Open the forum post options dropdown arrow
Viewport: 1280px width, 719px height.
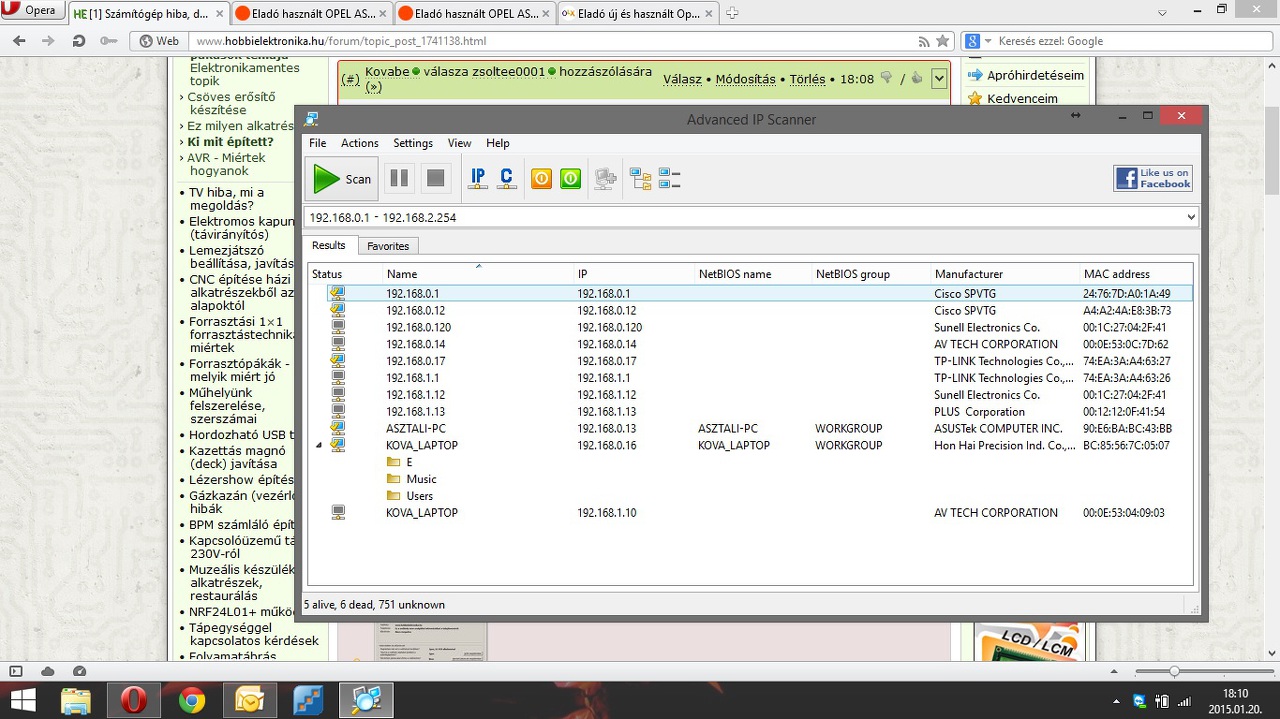[938, 78]
